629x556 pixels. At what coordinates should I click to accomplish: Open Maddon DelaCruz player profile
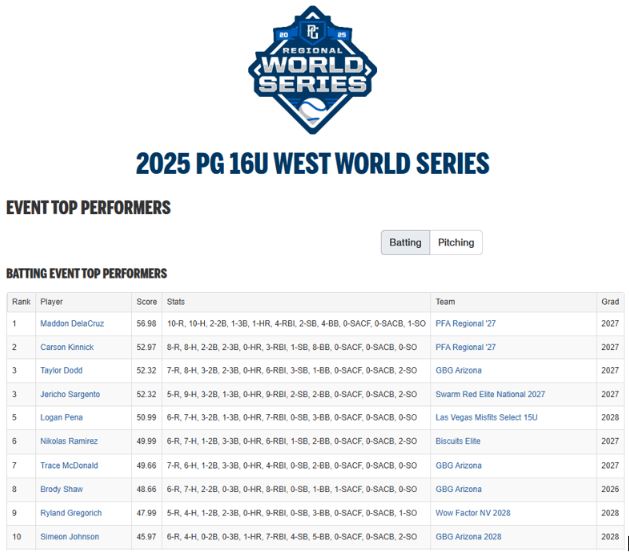(x=72, y=324)
